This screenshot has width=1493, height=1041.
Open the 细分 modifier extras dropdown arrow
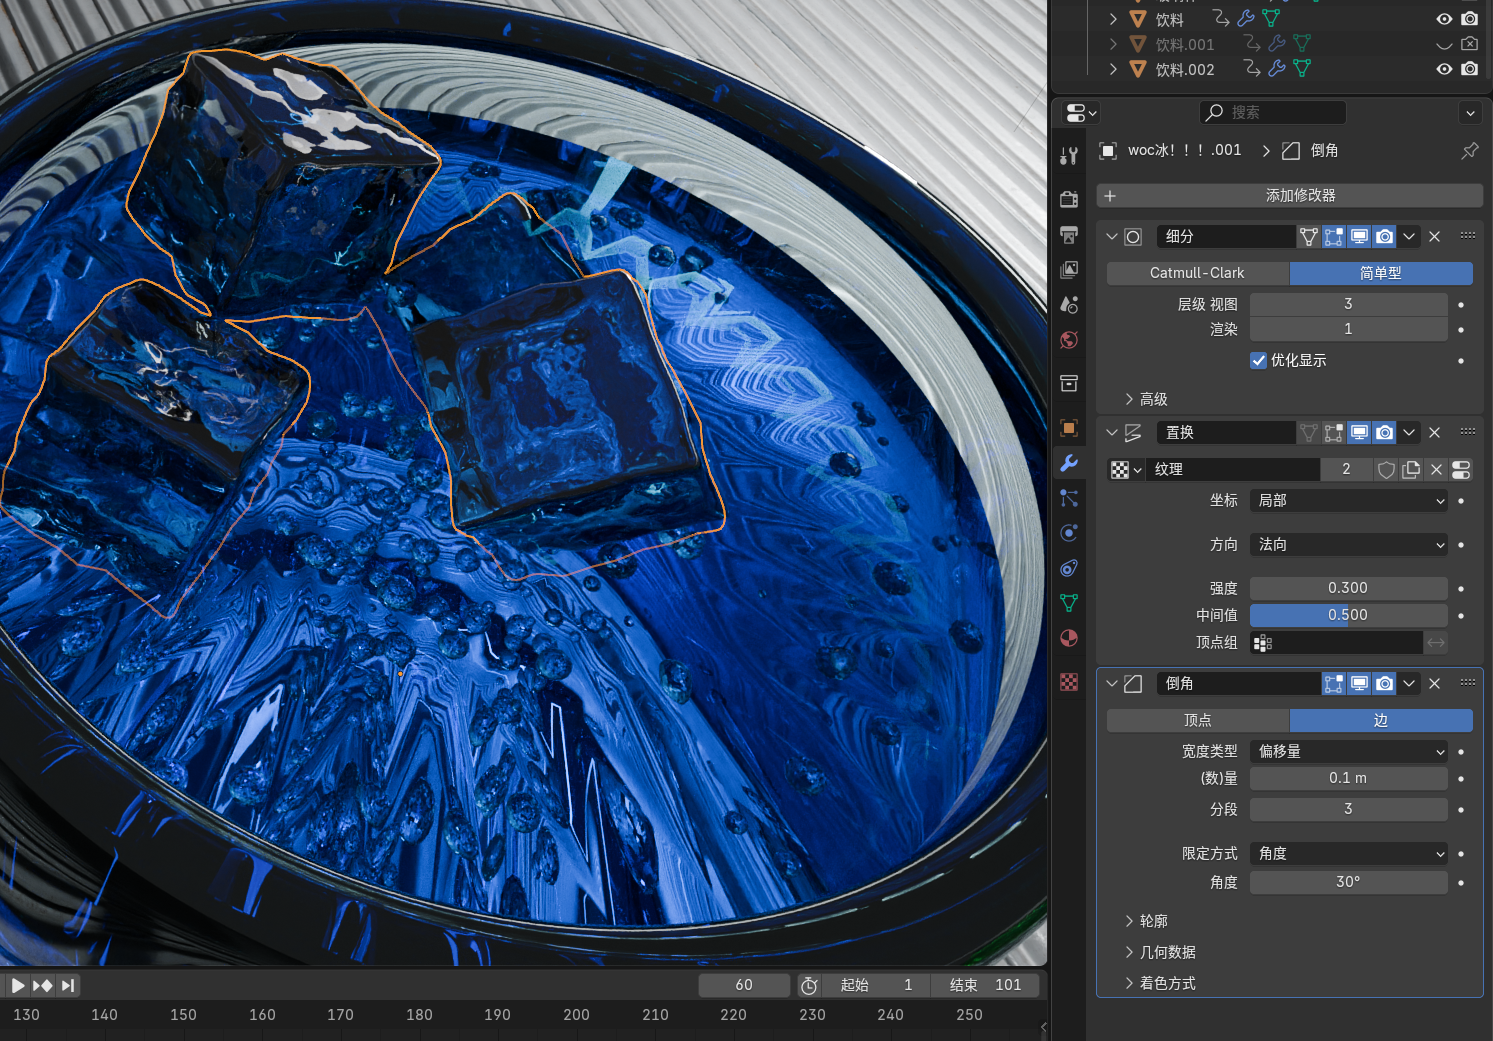(x=1409, y=237)
